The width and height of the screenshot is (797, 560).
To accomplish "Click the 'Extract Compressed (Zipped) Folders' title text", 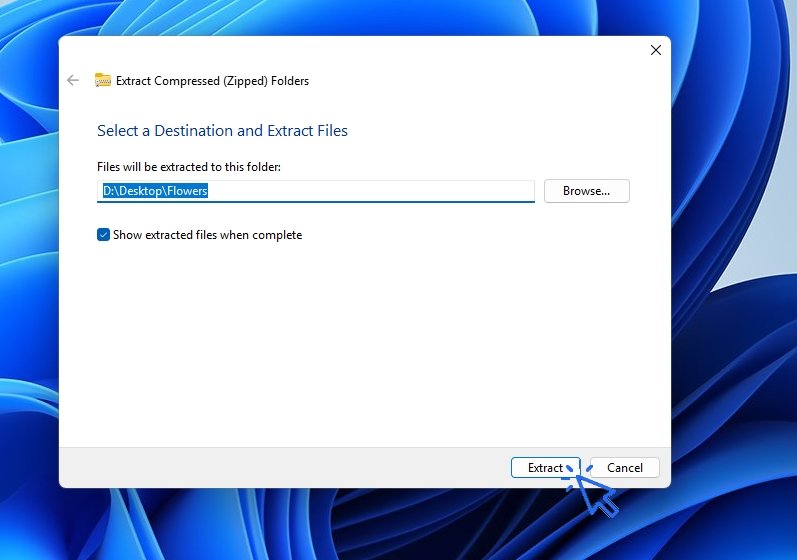I will [212, 81].
